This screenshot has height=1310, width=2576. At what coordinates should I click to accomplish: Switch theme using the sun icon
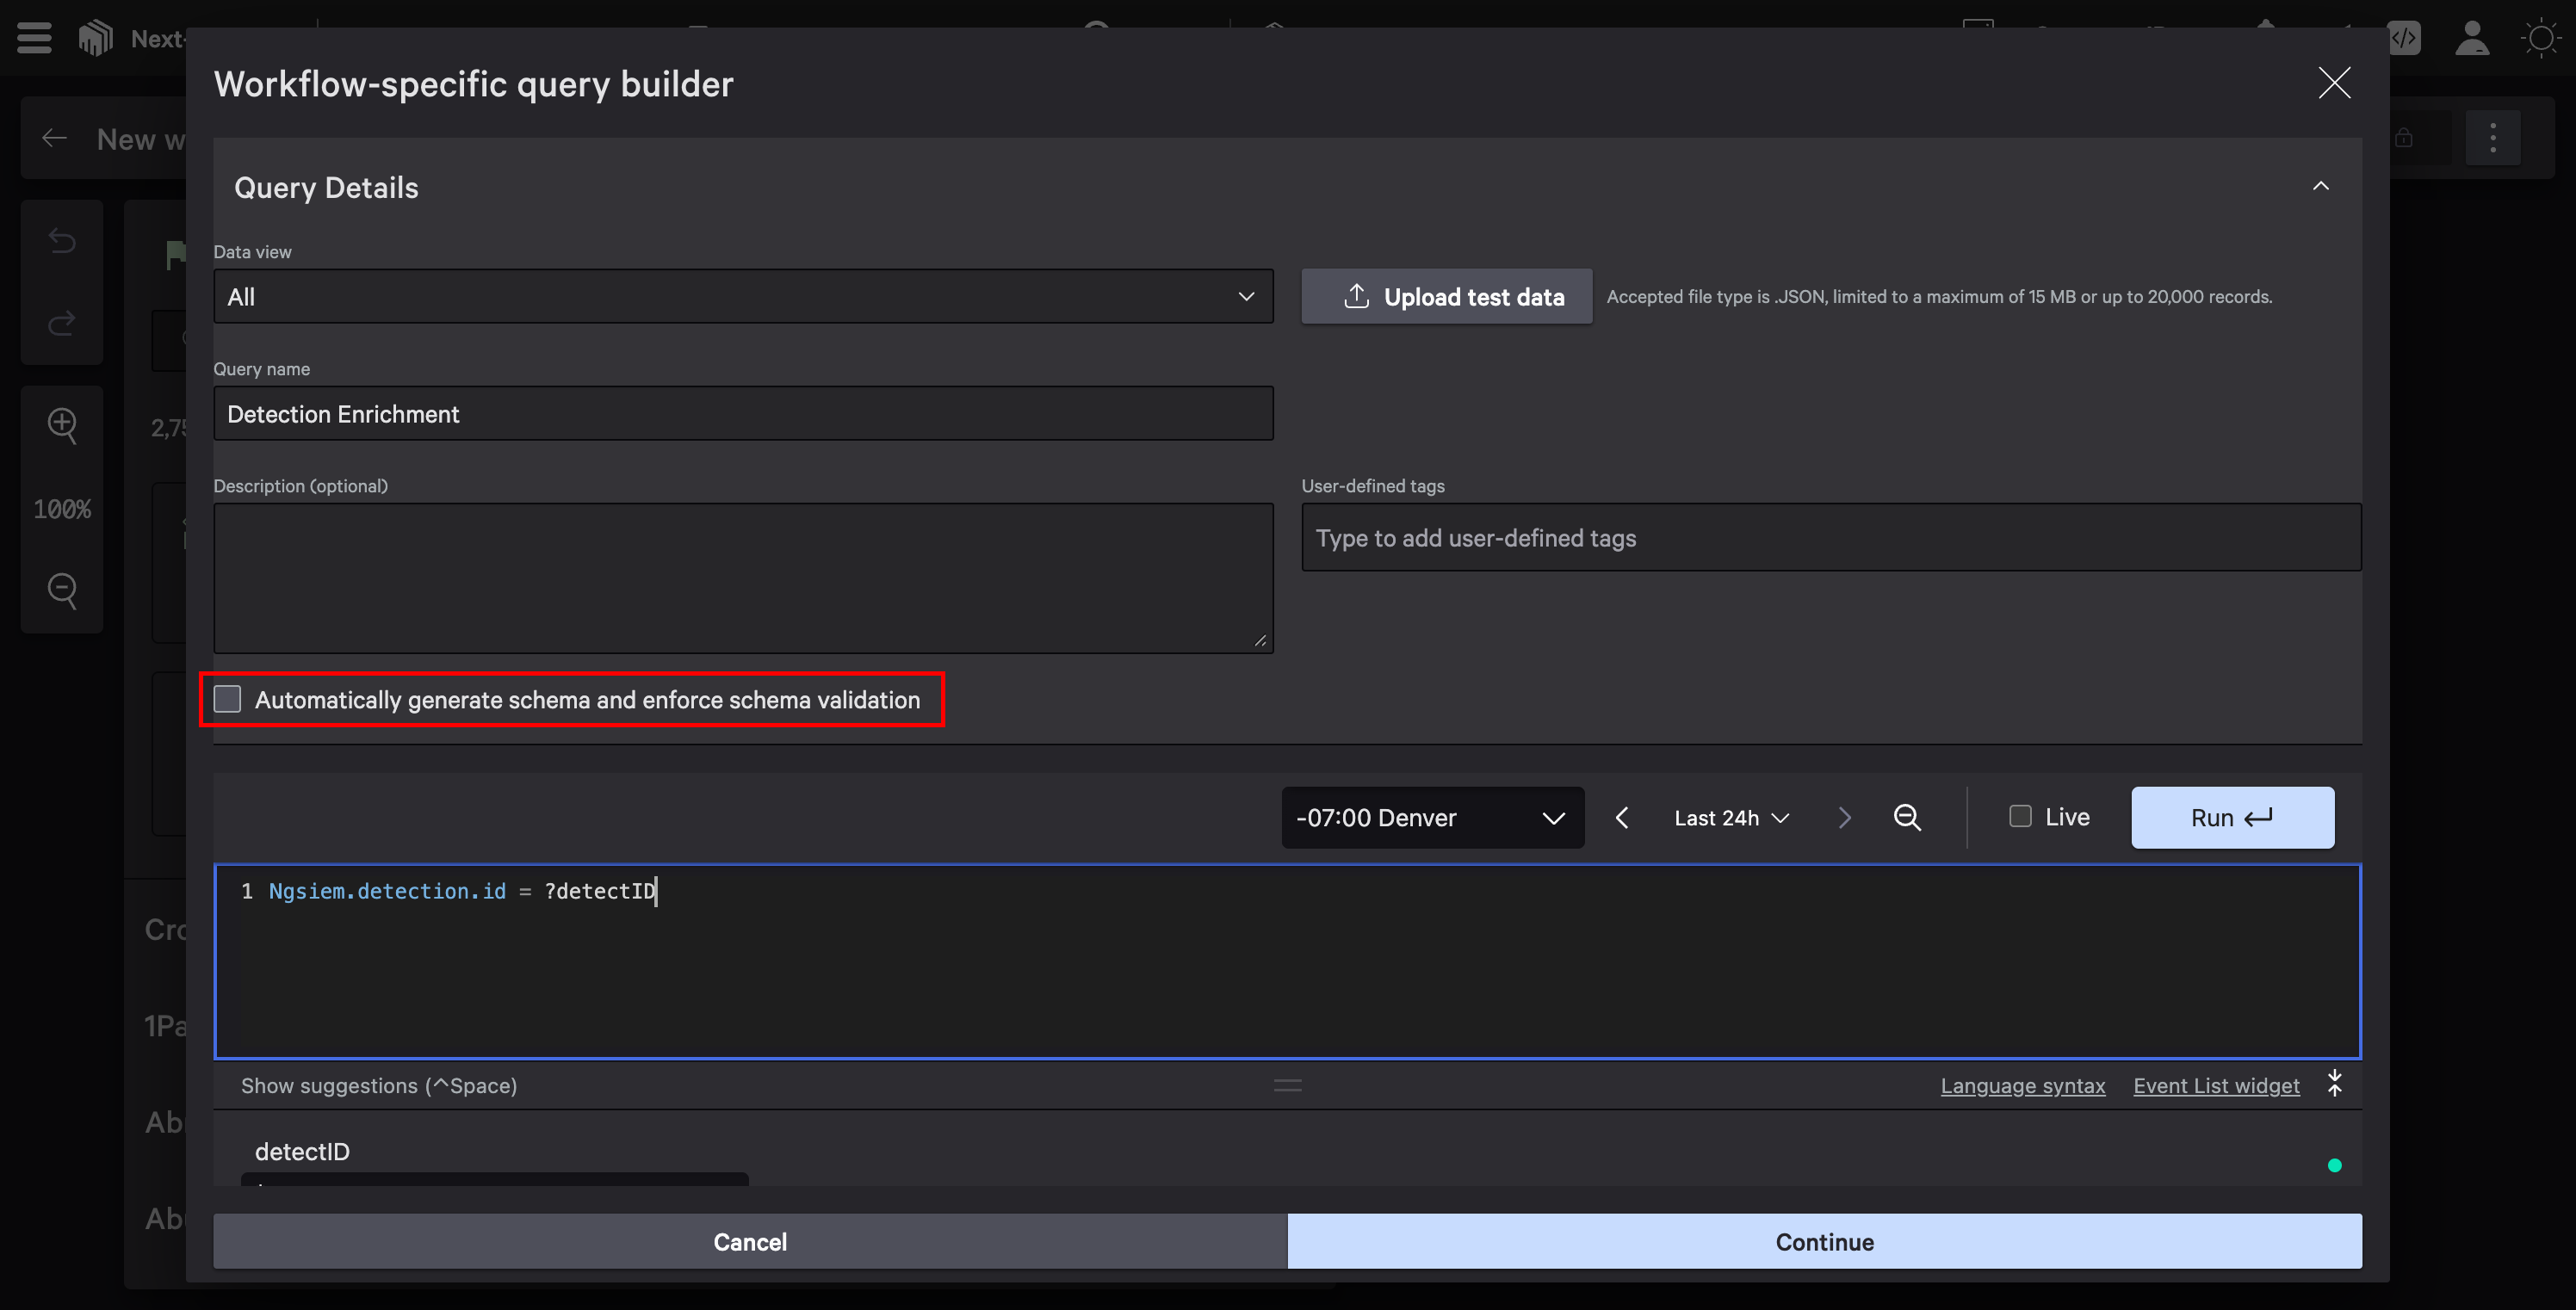2540,38
